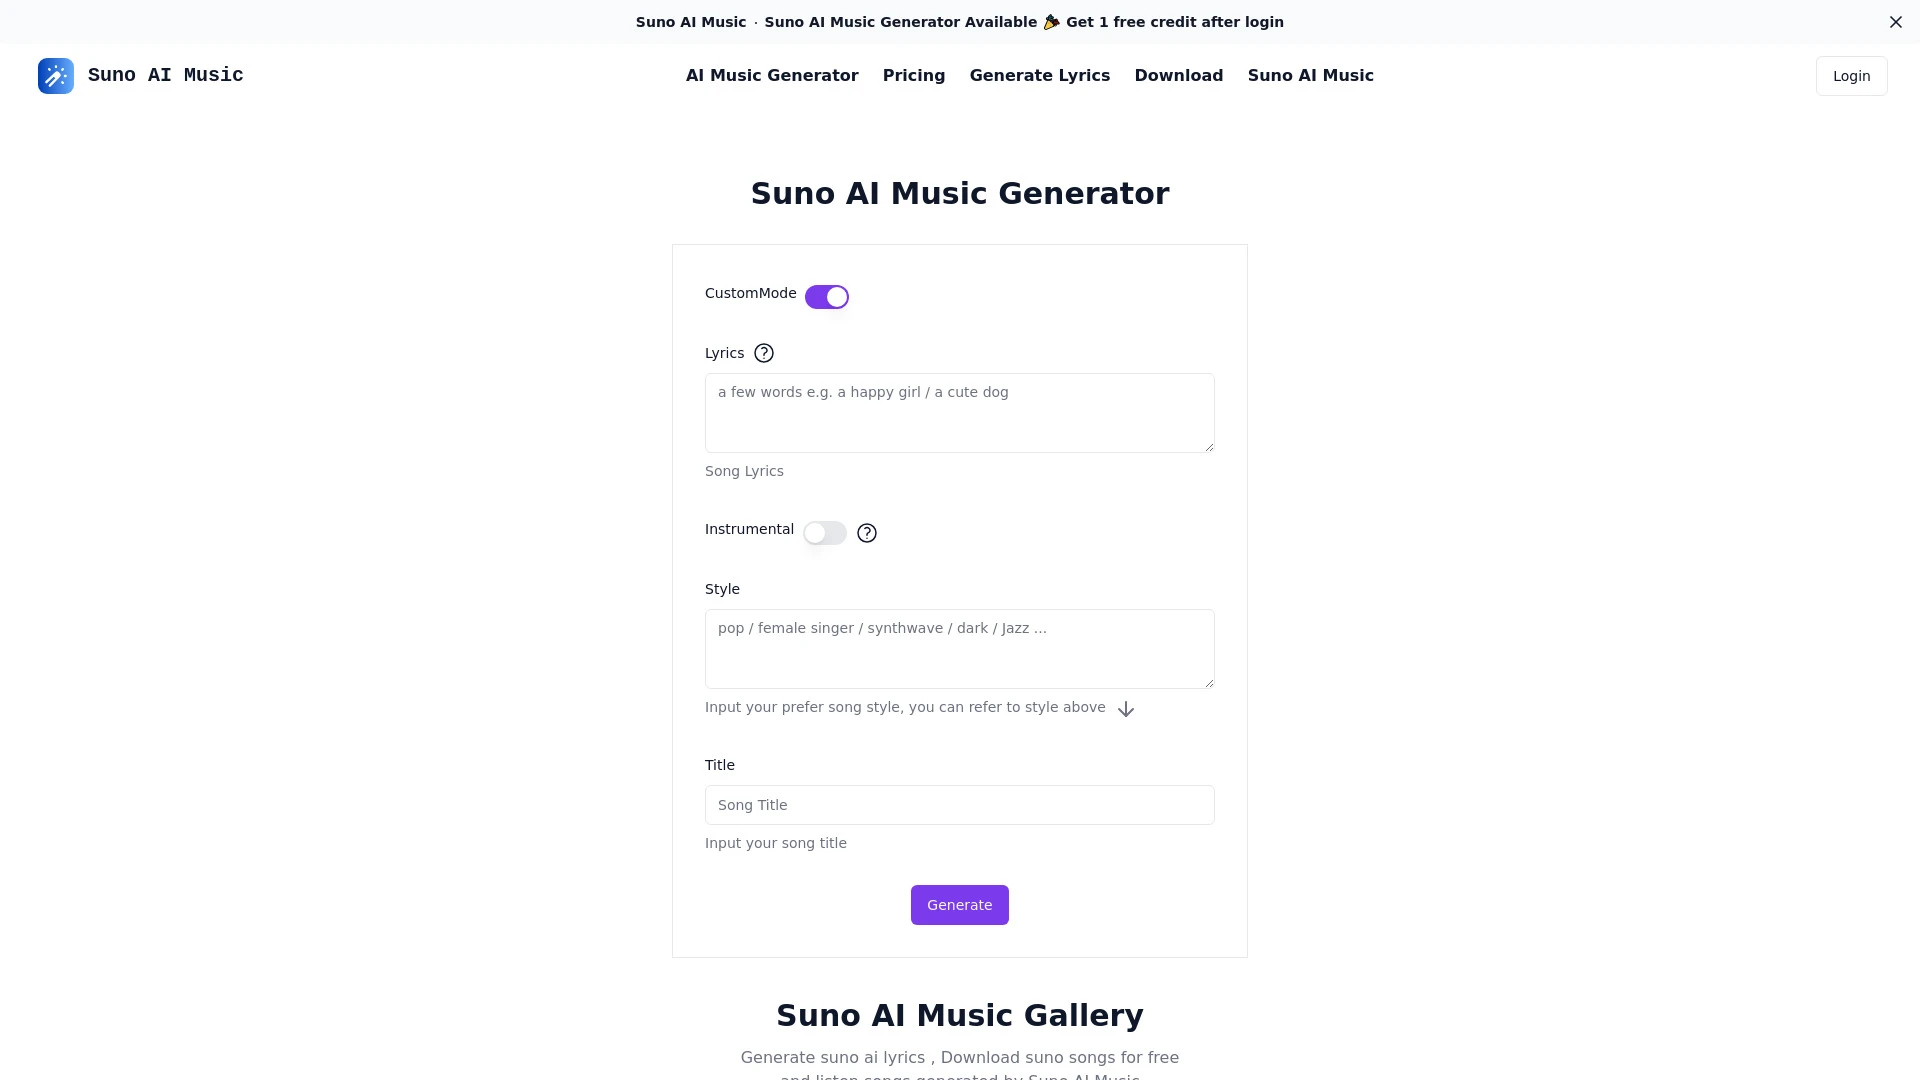Click the Generate Lyrics nav link
Screen dimensions: 1920x1080
pos(1039,75)
